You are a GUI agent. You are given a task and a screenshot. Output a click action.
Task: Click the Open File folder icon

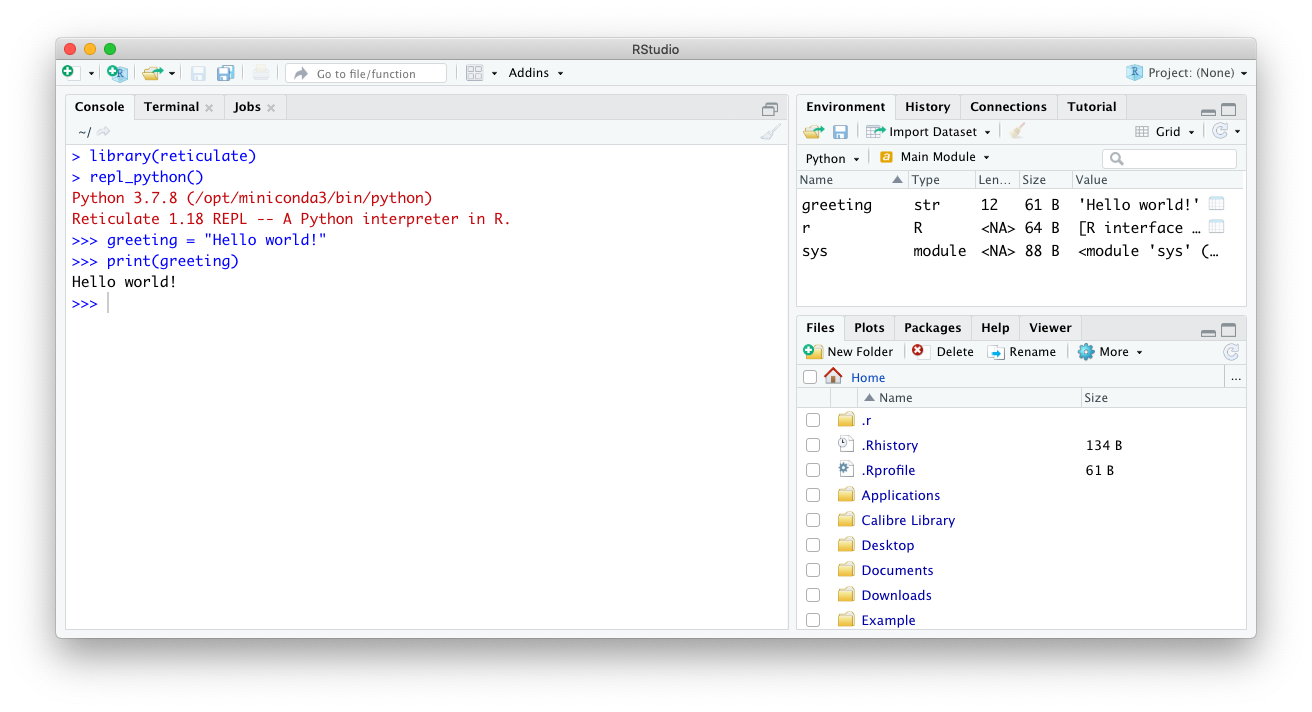pos(151,73)
